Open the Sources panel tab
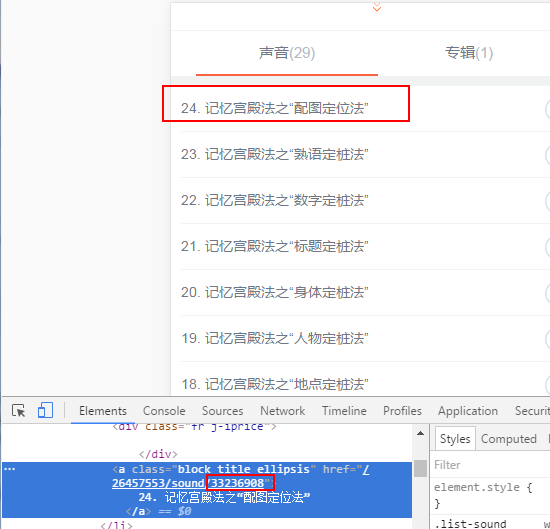Image resolution: width=550 pixels, height=529 pixels. (222, 411)
